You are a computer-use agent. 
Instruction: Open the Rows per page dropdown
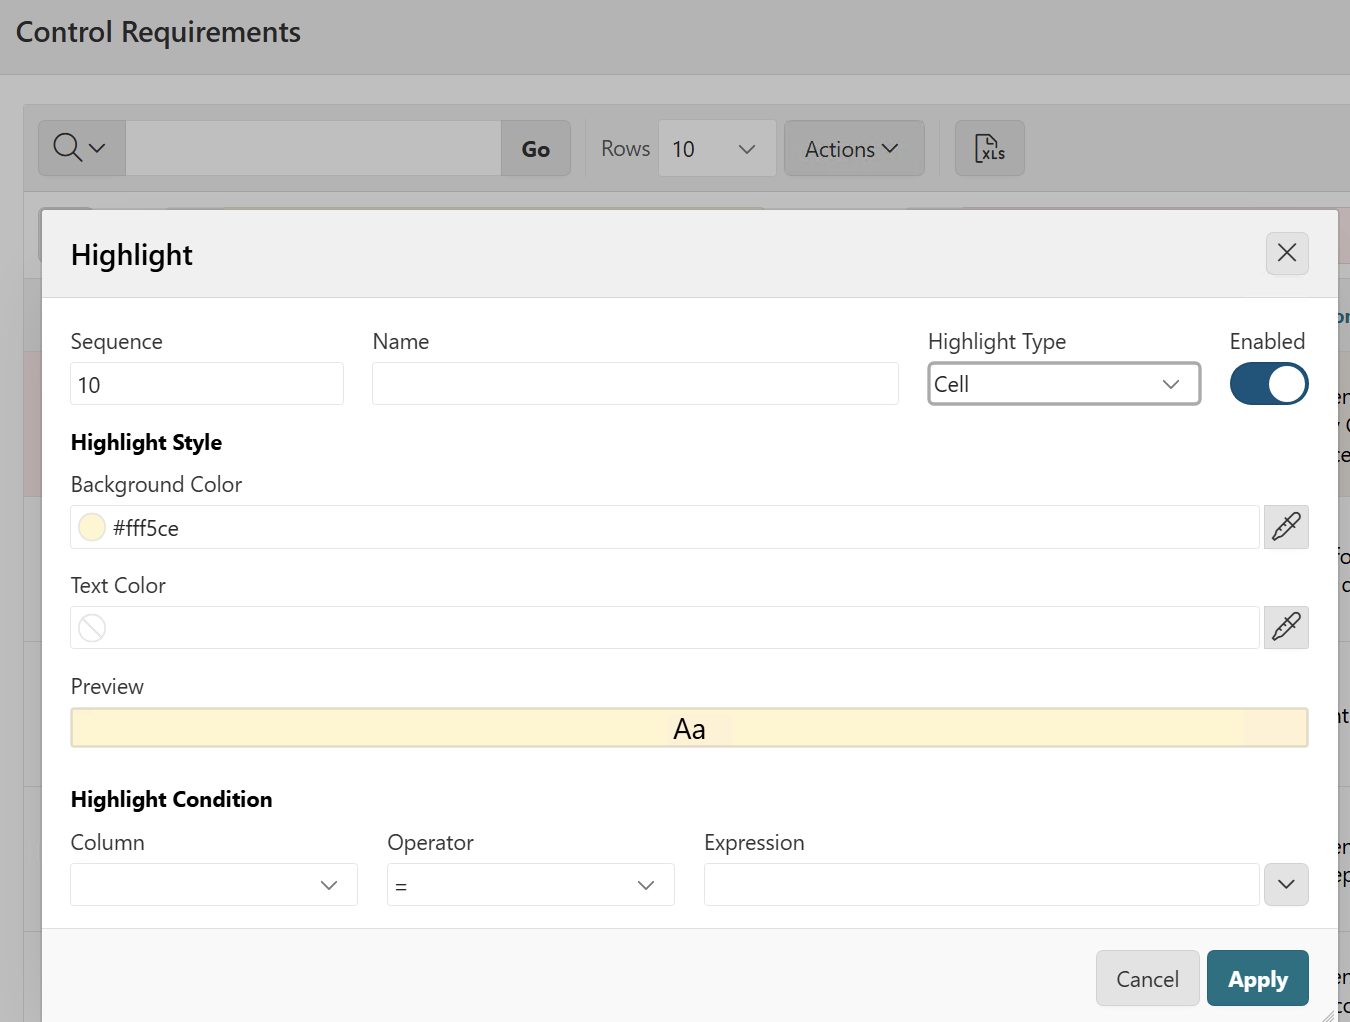(x=716, y=149)
